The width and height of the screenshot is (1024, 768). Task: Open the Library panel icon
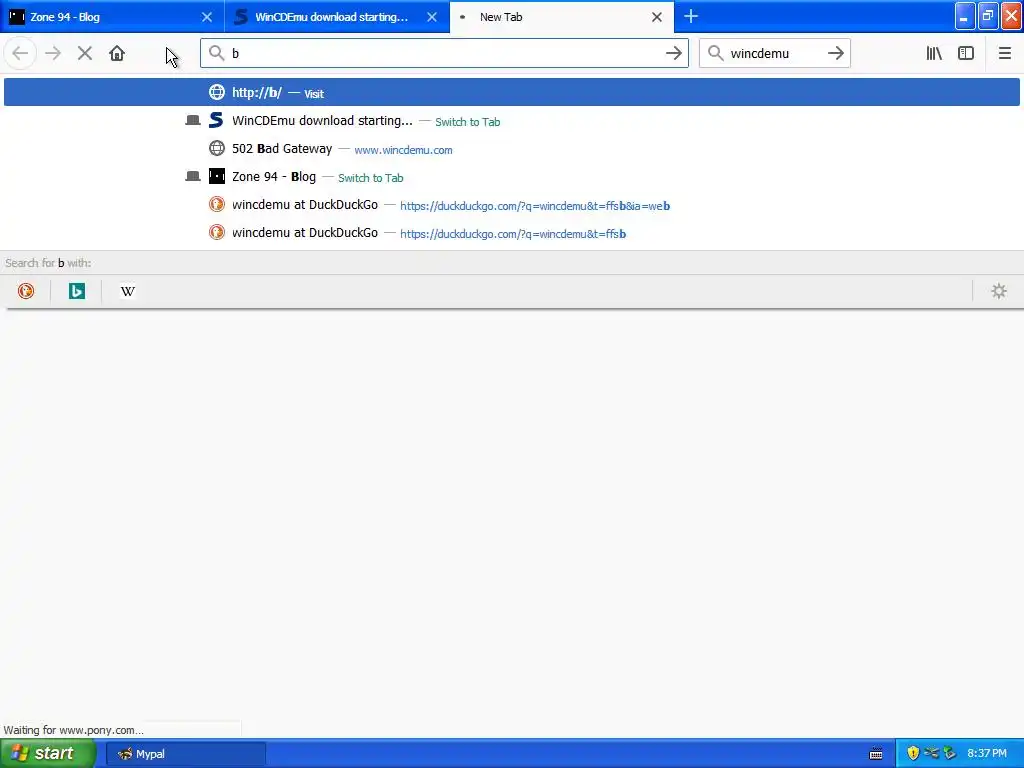934,54
